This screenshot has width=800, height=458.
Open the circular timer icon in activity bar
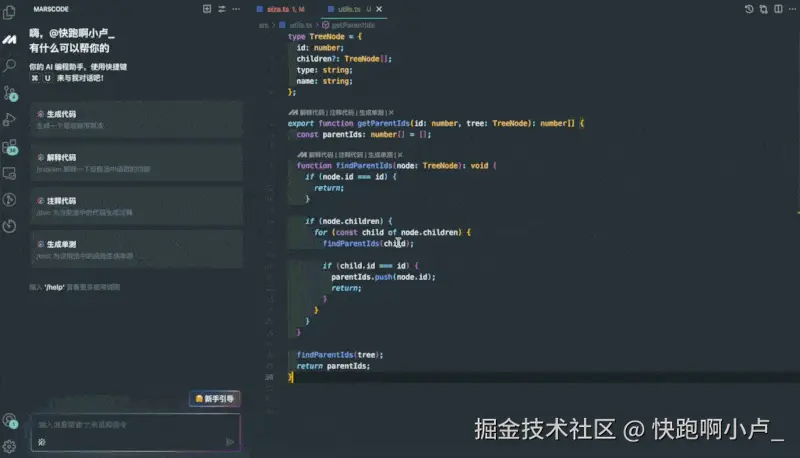coord(9,226)
